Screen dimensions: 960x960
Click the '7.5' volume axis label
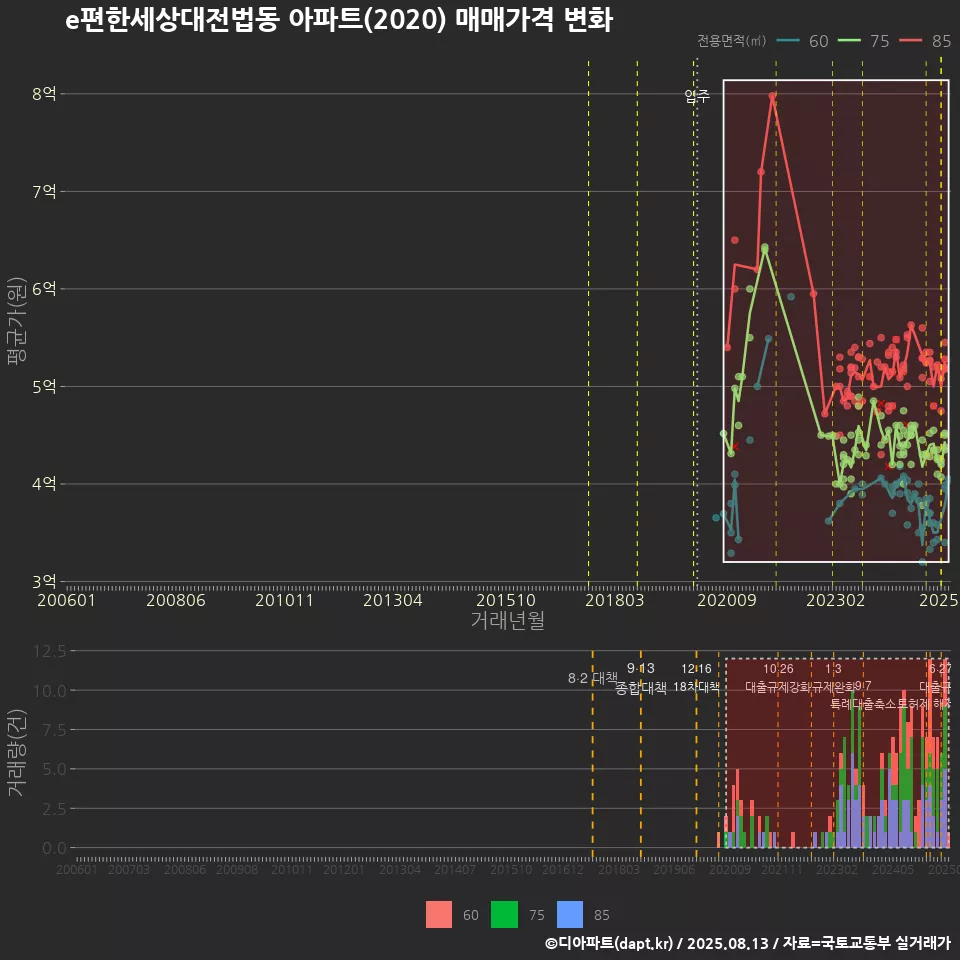point(54,730)
